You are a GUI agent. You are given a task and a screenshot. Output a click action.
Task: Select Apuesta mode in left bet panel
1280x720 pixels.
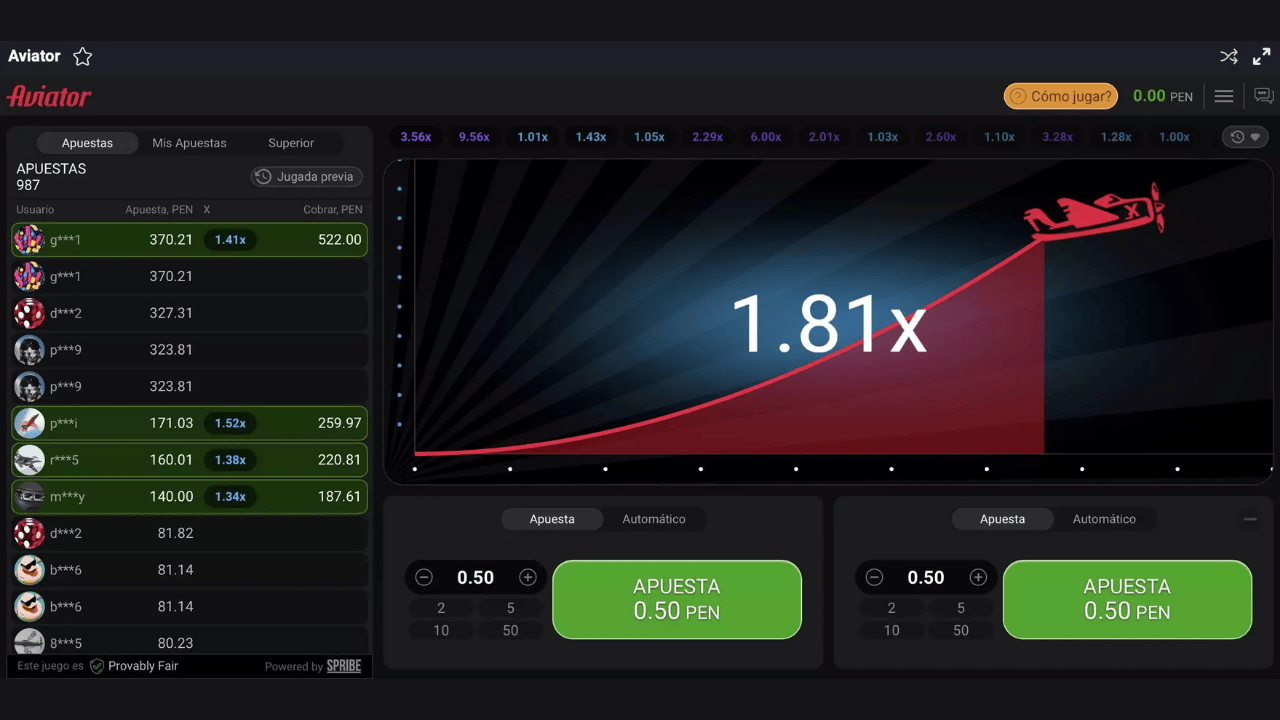pos(552,519)
